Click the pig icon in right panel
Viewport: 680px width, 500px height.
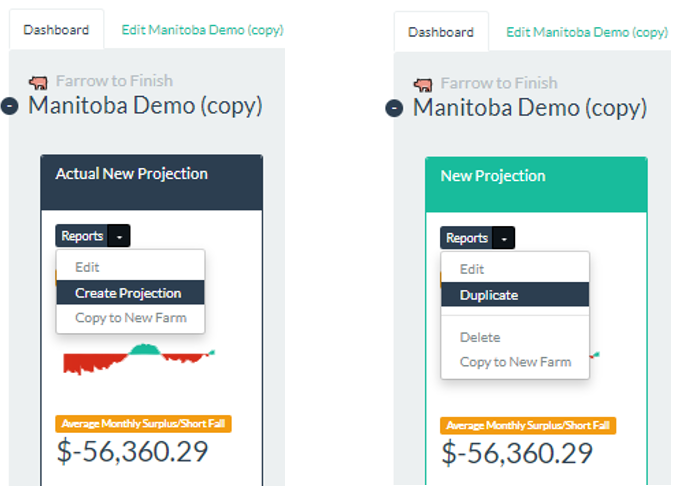click(423, 84)
